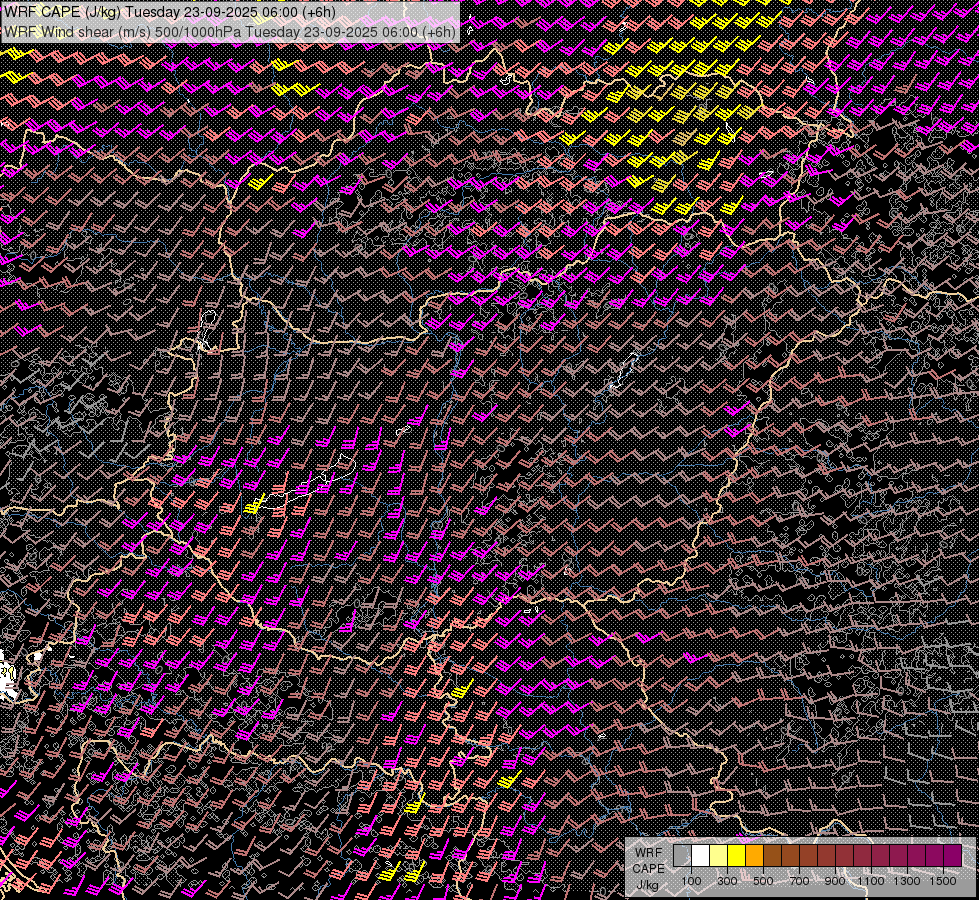Click the last purple swatch in the legend

pyautogui.click(x=952, y=856)
